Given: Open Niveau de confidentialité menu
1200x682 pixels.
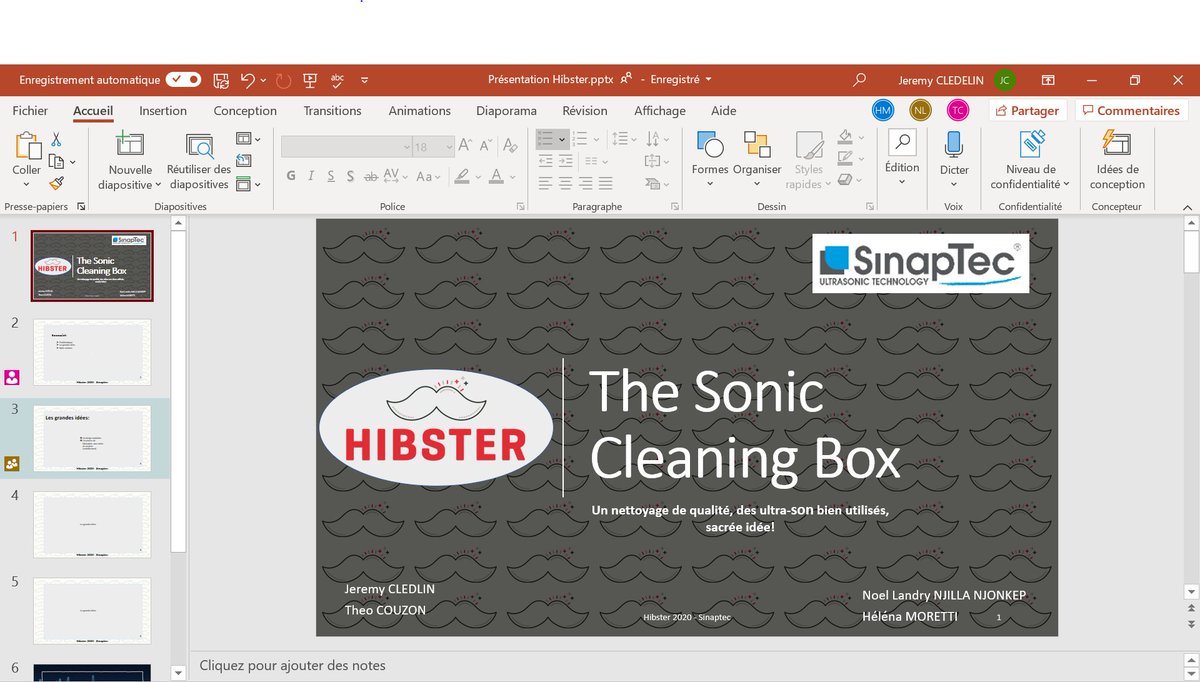Looking at the screenshot, I should [x=1030, y=161].
